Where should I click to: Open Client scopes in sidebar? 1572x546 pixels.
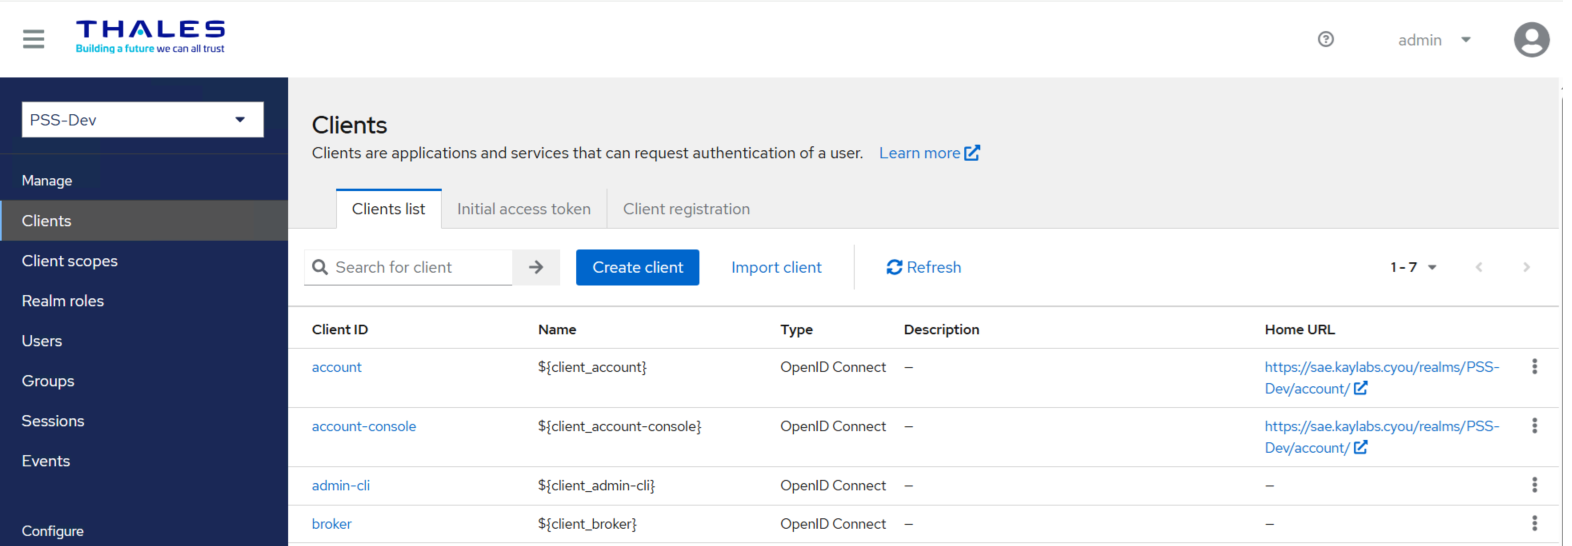[70, 261]
